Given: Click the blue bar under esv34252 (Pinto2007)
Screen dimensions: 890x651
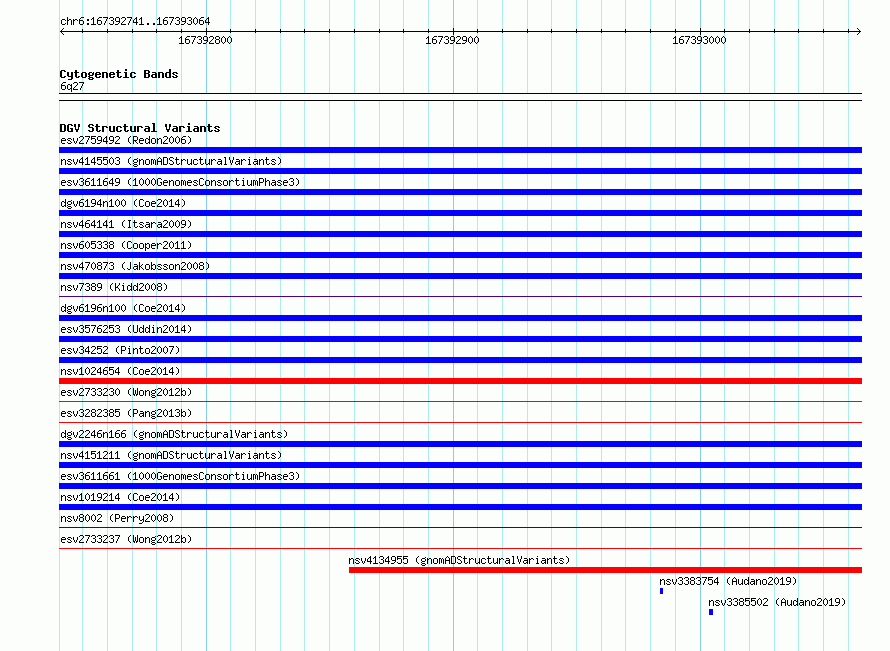Looking at the screenshot, I should click(x=460, y=360).
